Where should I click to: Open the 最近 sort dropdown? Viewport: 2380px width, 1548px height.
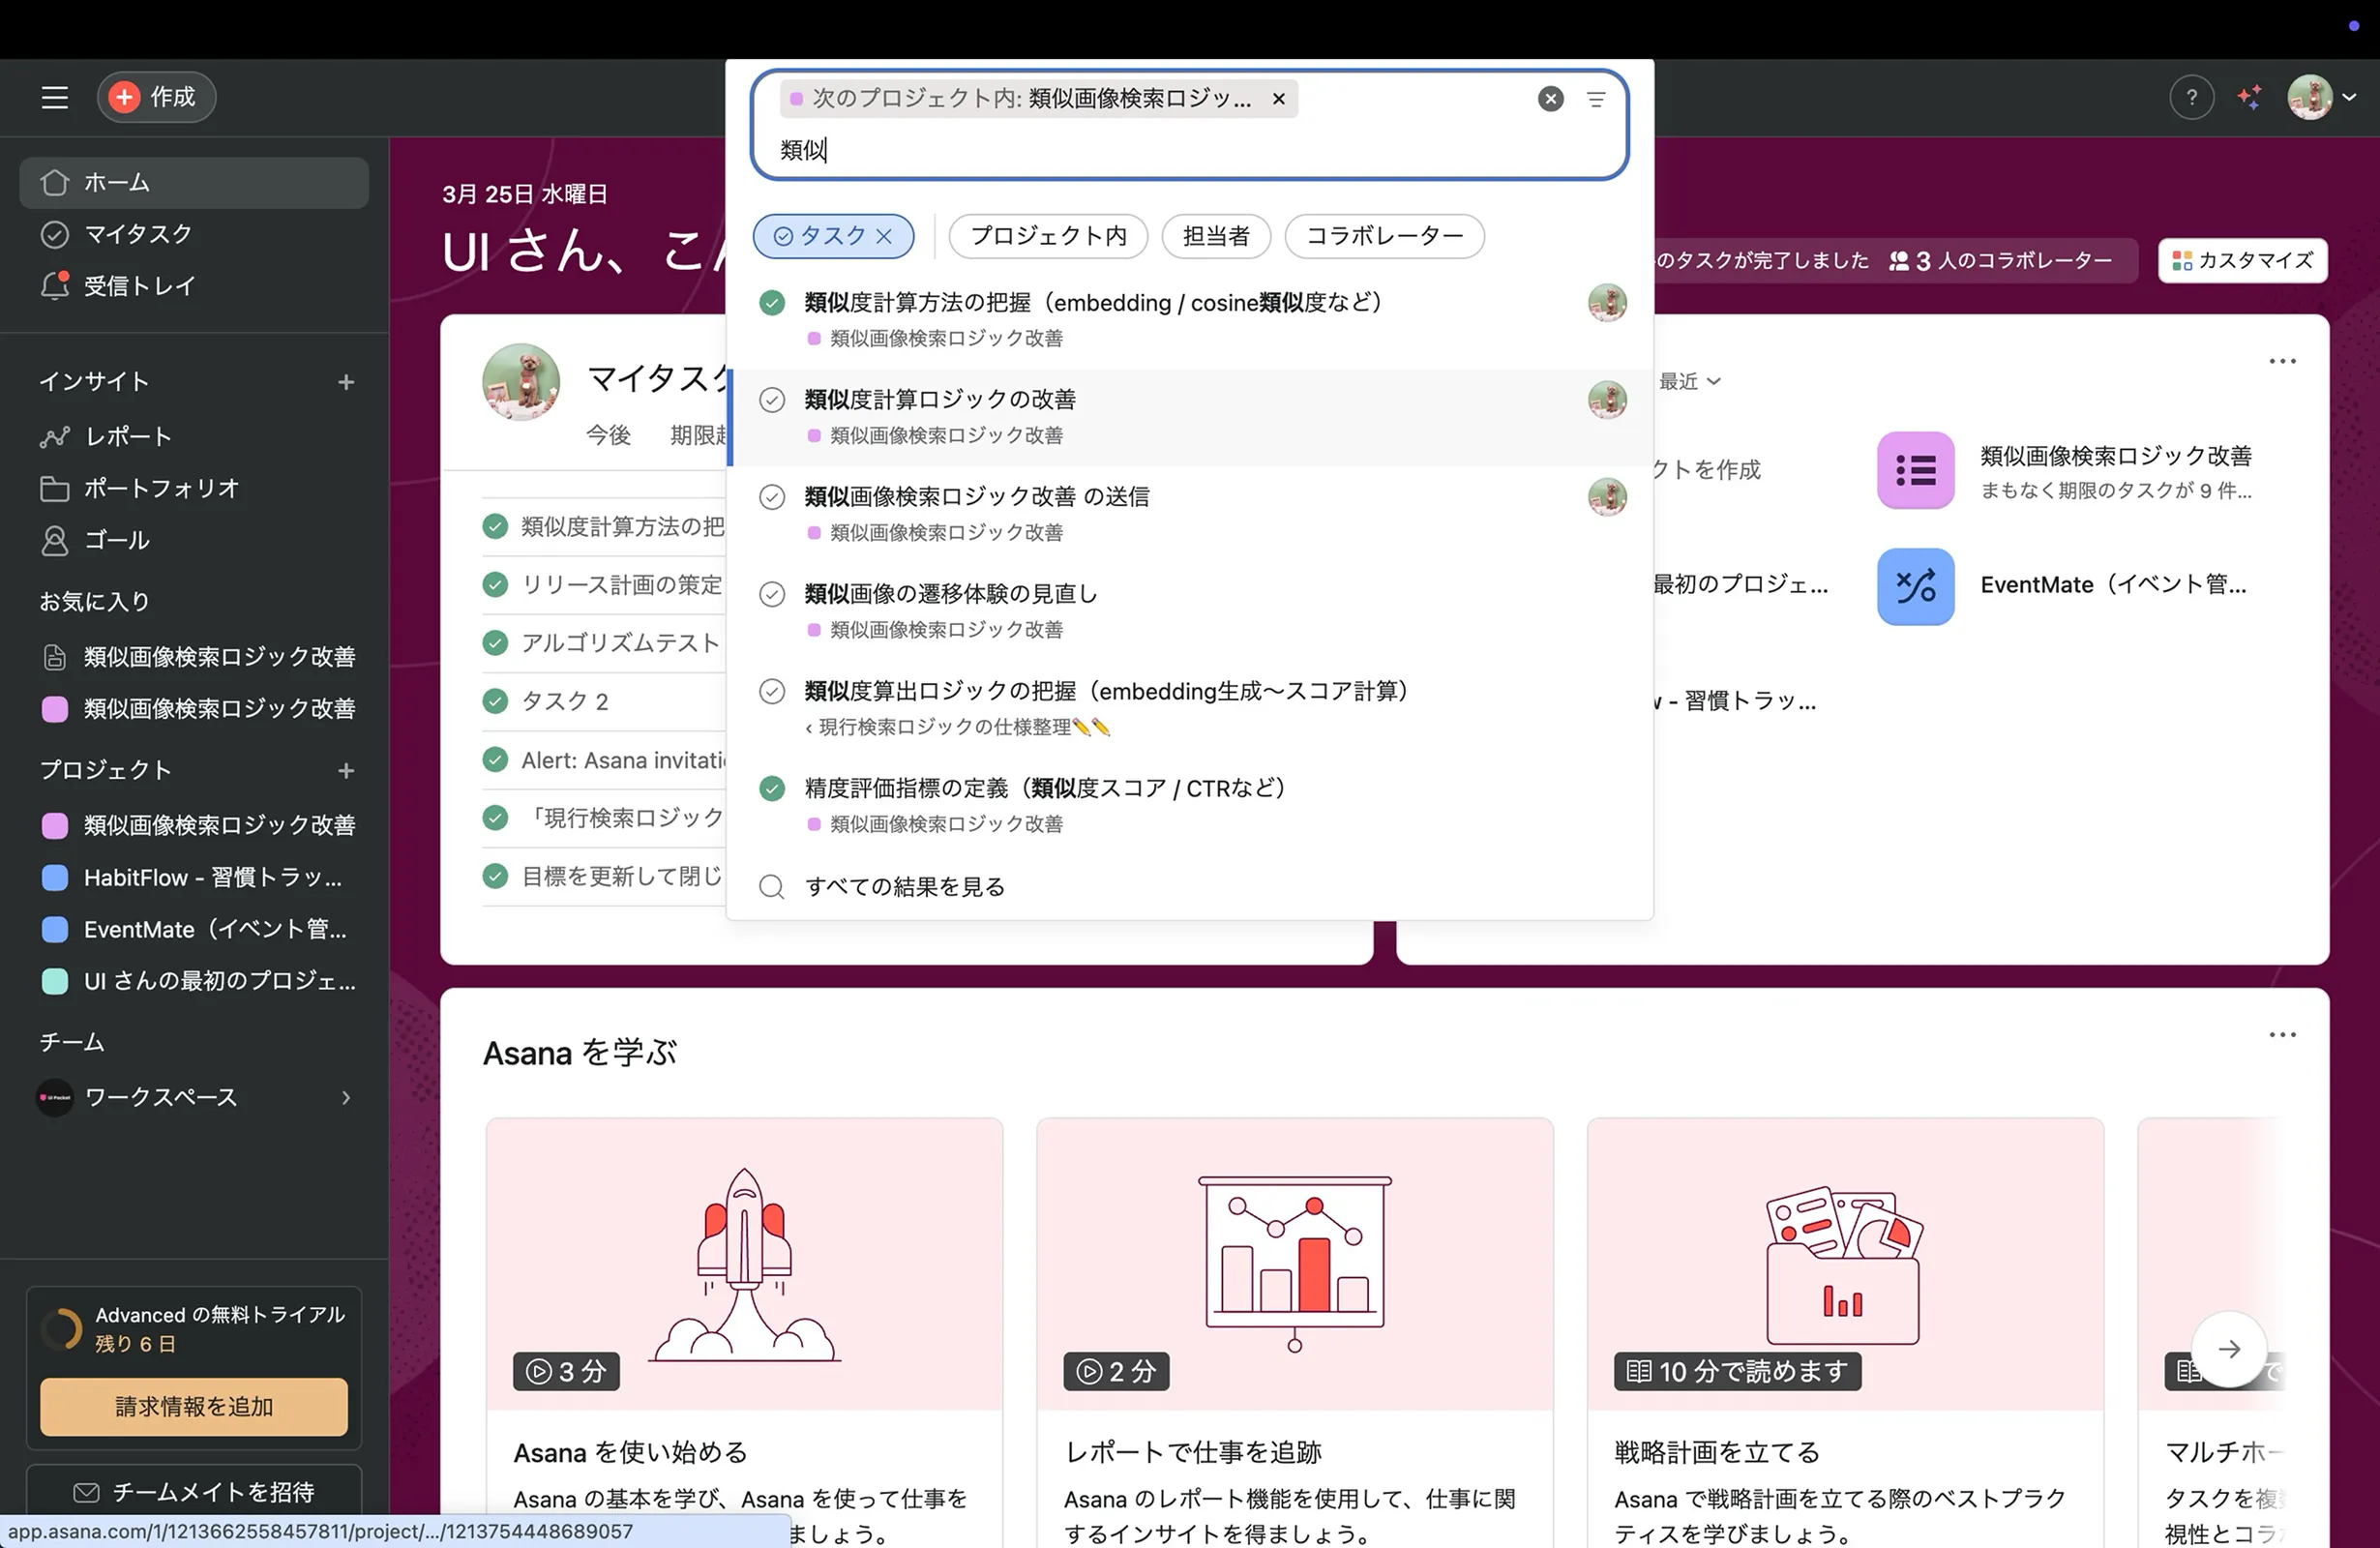[1690, 381]
